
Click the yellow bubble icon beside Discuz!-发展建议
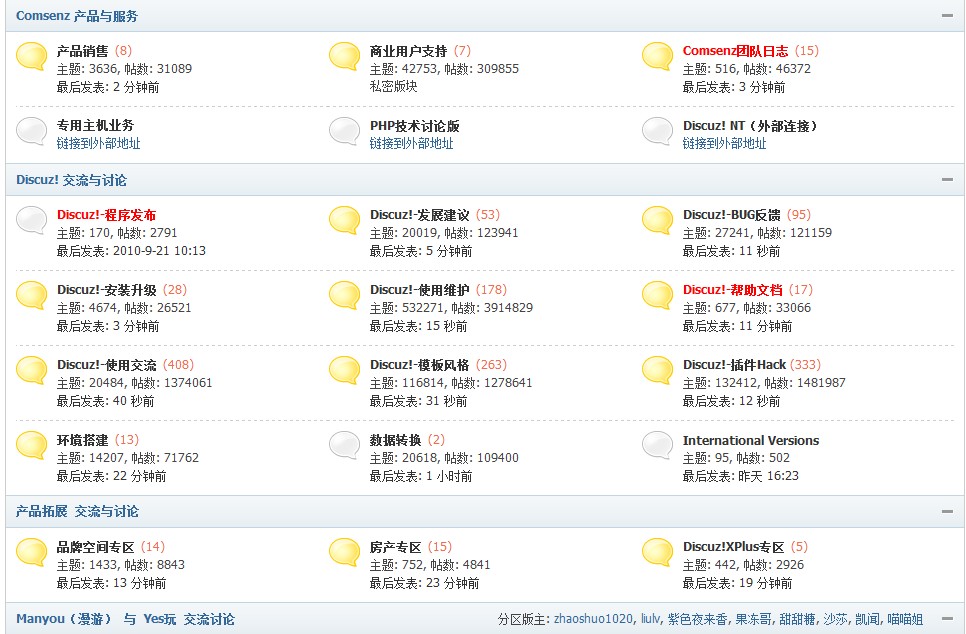[344, 221]
